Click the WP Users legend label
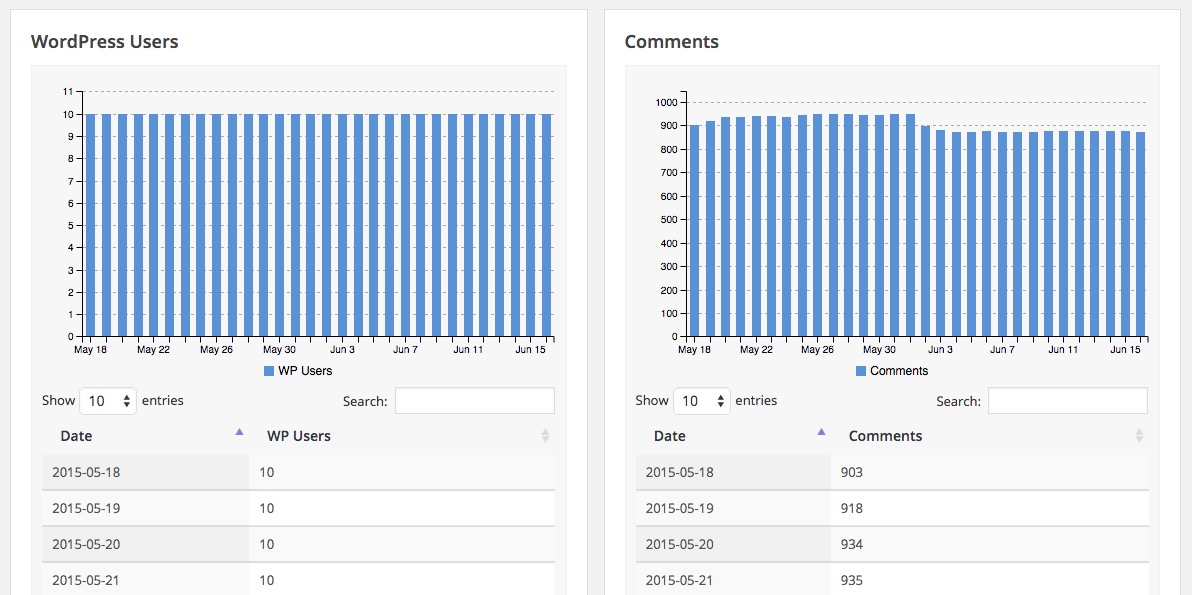This screenshot has height=595, width=1192. 305,371
